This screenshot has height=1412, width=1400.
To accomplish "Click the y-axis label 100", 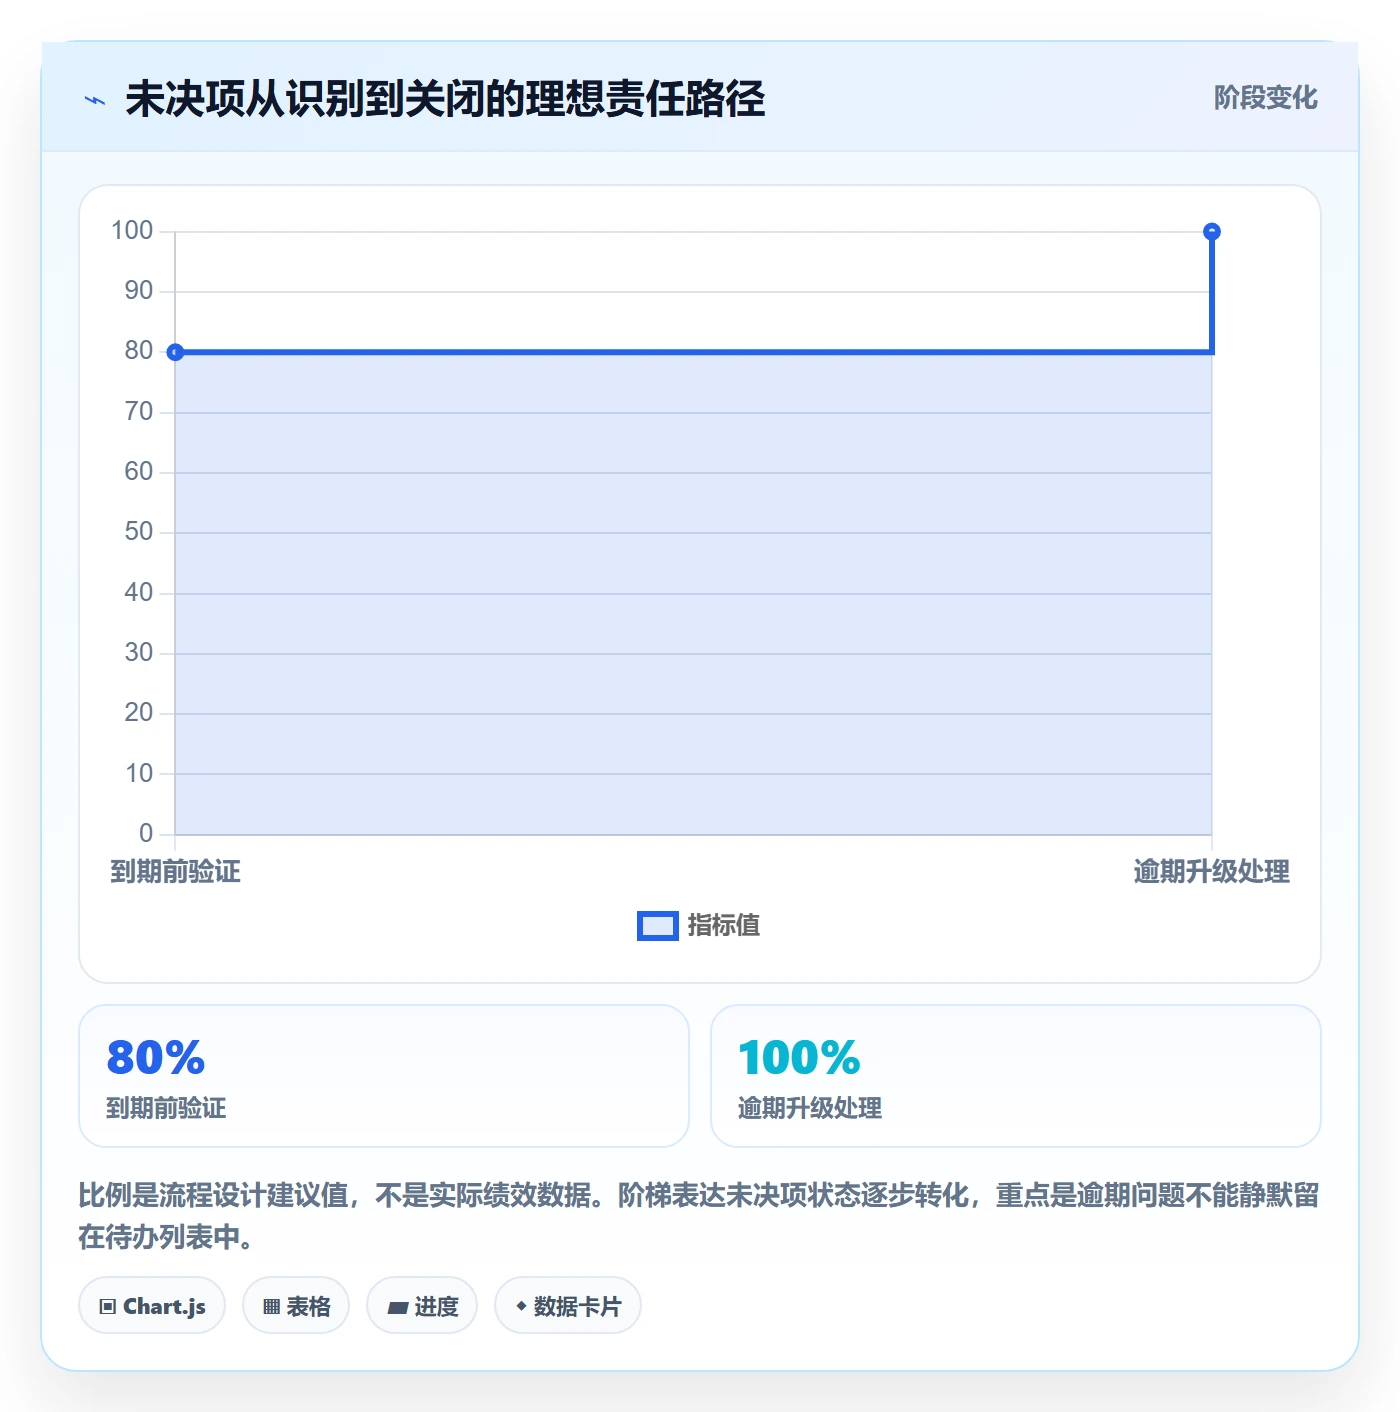I will (x=132, y=231).
